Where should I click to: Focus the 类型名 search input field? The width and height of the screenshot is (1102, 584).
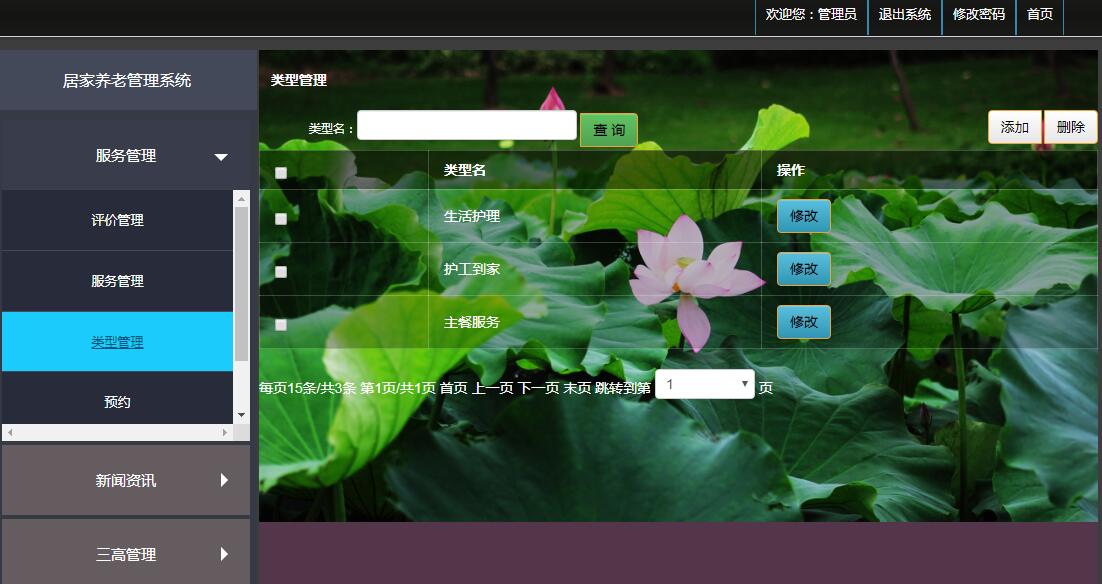point(467,125)
